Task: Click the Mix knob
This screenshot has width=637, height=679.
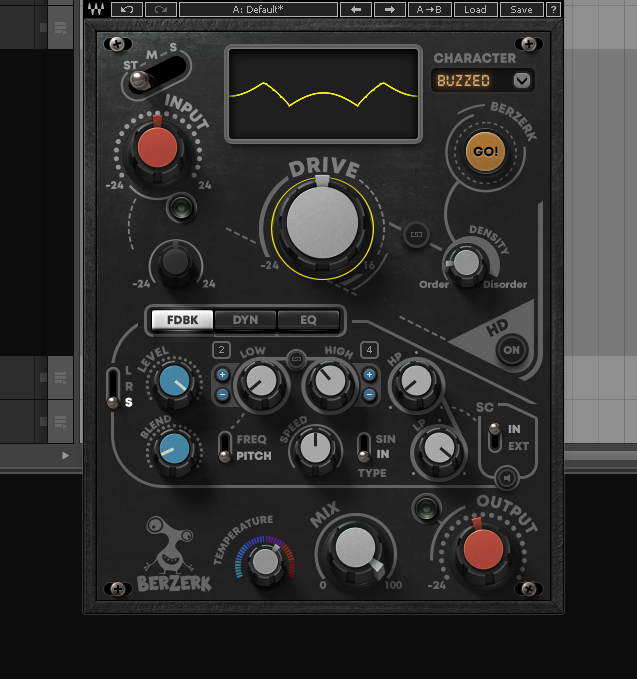Action: tap(356, 550)
